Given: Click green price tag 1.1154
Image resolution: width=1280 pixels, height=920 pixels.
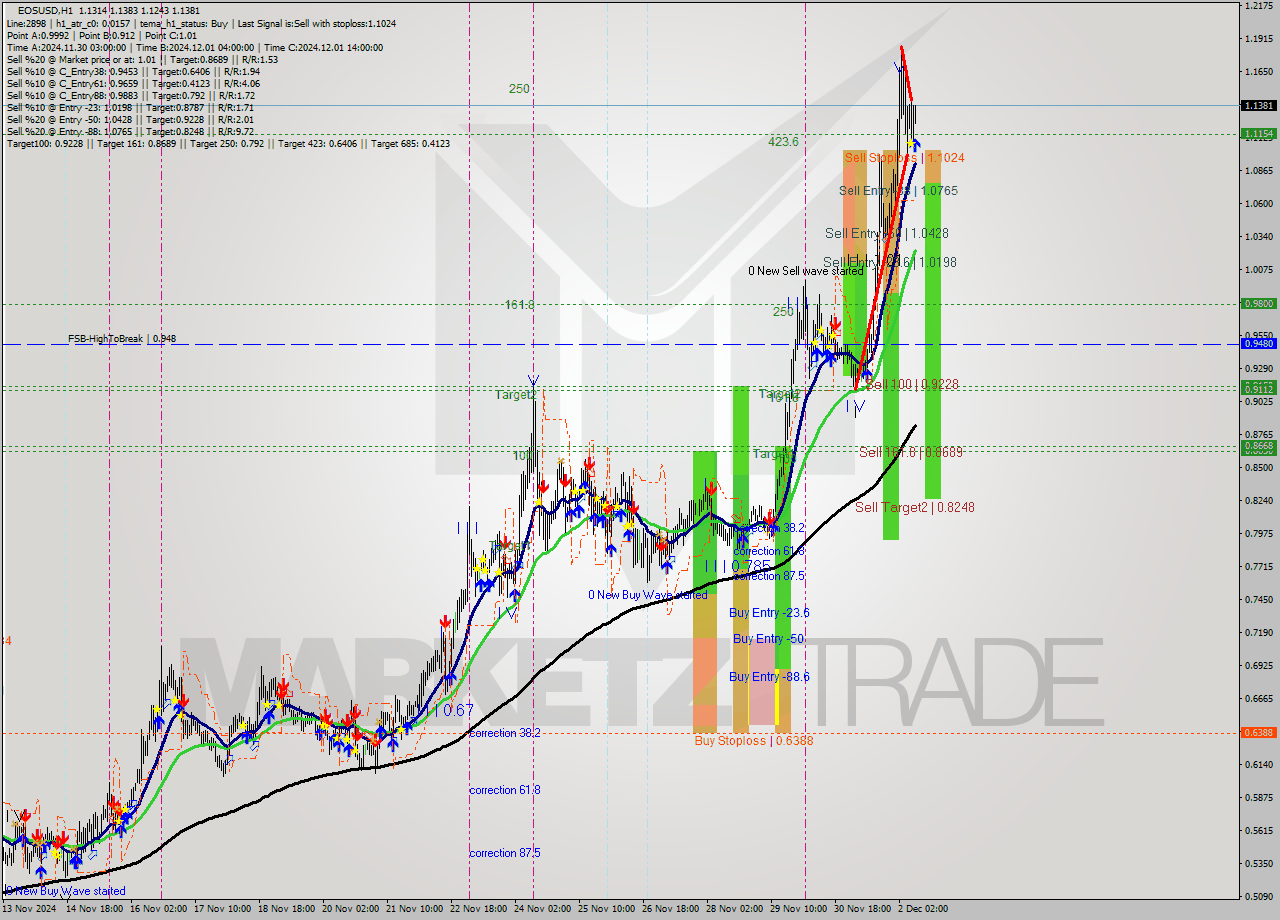Looking at the screenshot, I should click(1258, 133).
